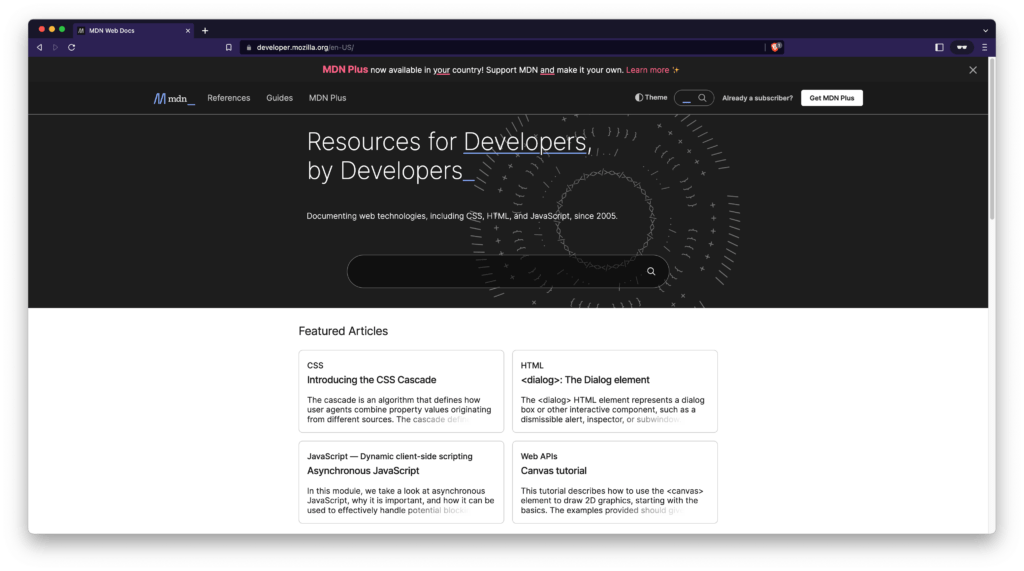The image size is (1024, 571).
Task: Follow the Learn more link in banner
Action: coord(647,70)
